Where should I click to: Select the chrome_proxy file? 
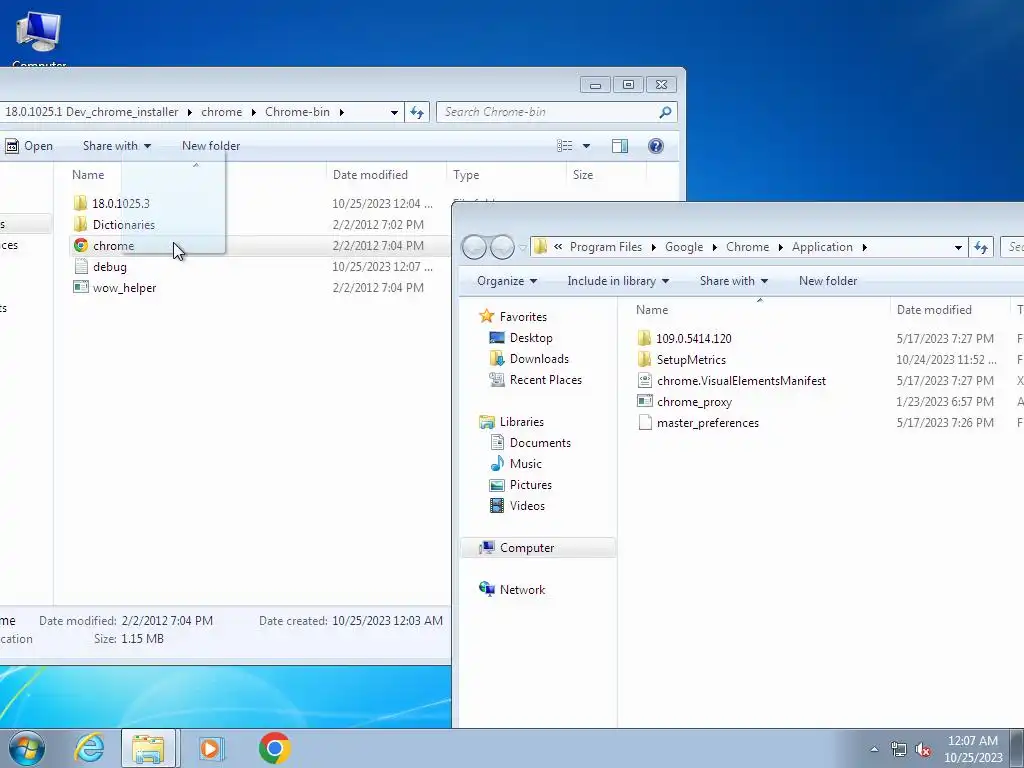tap(694, 402)
